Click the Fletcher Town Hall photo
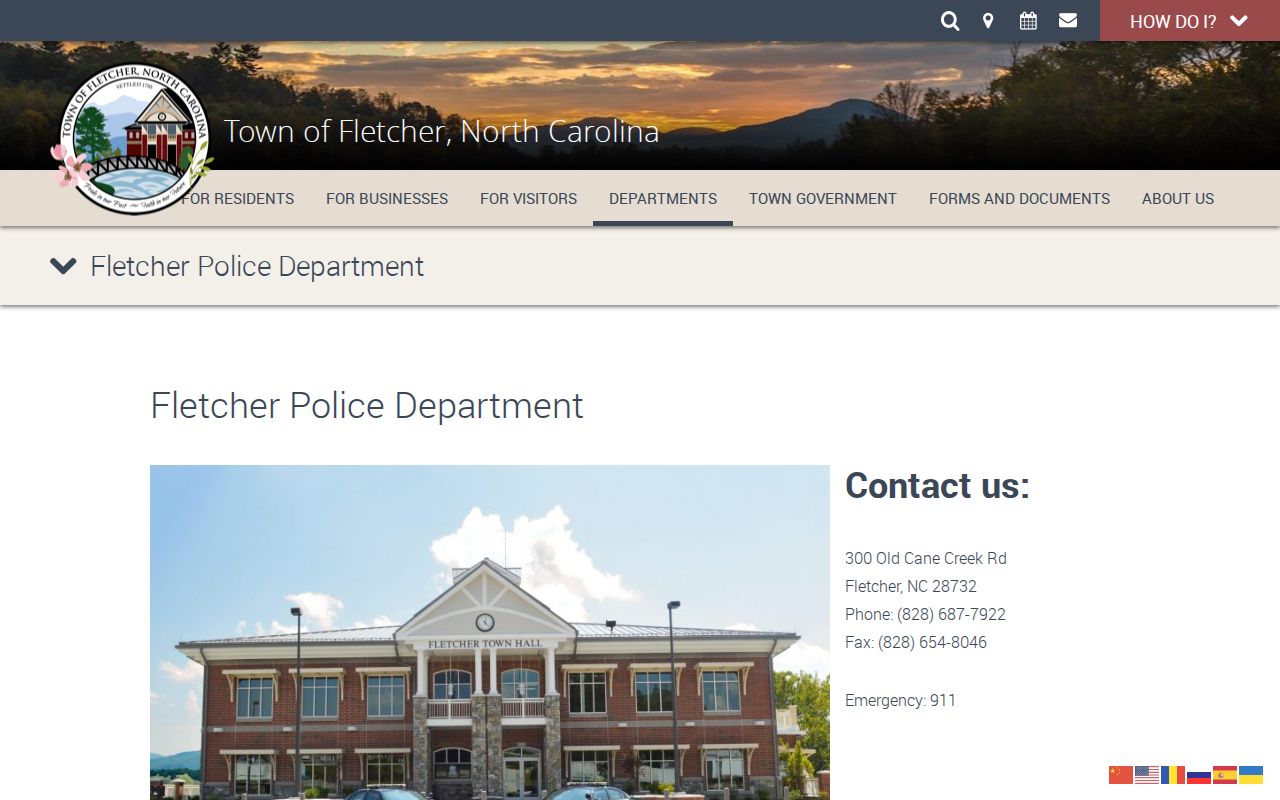 point(490,632)
